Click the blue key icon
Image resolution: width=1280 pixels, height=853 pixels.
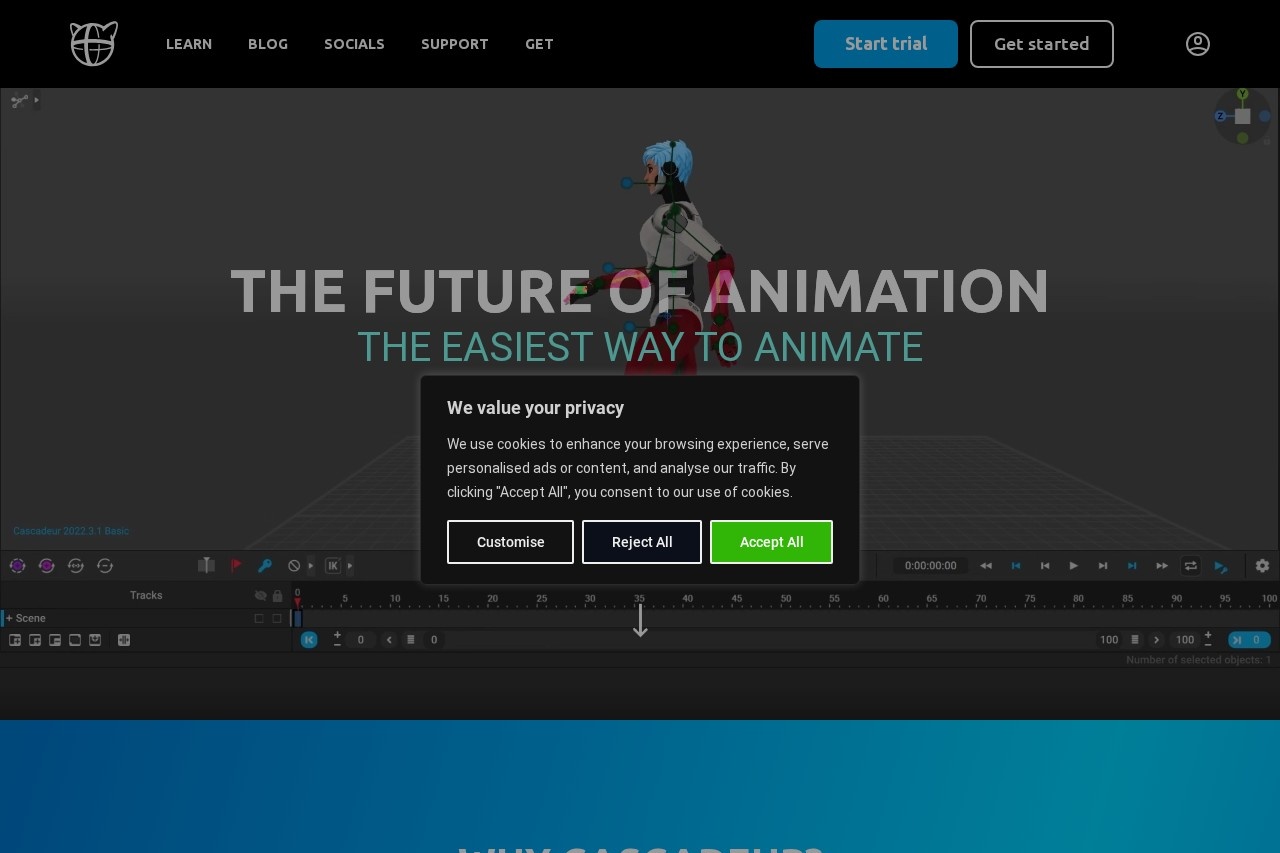click(x=265, y=566)
